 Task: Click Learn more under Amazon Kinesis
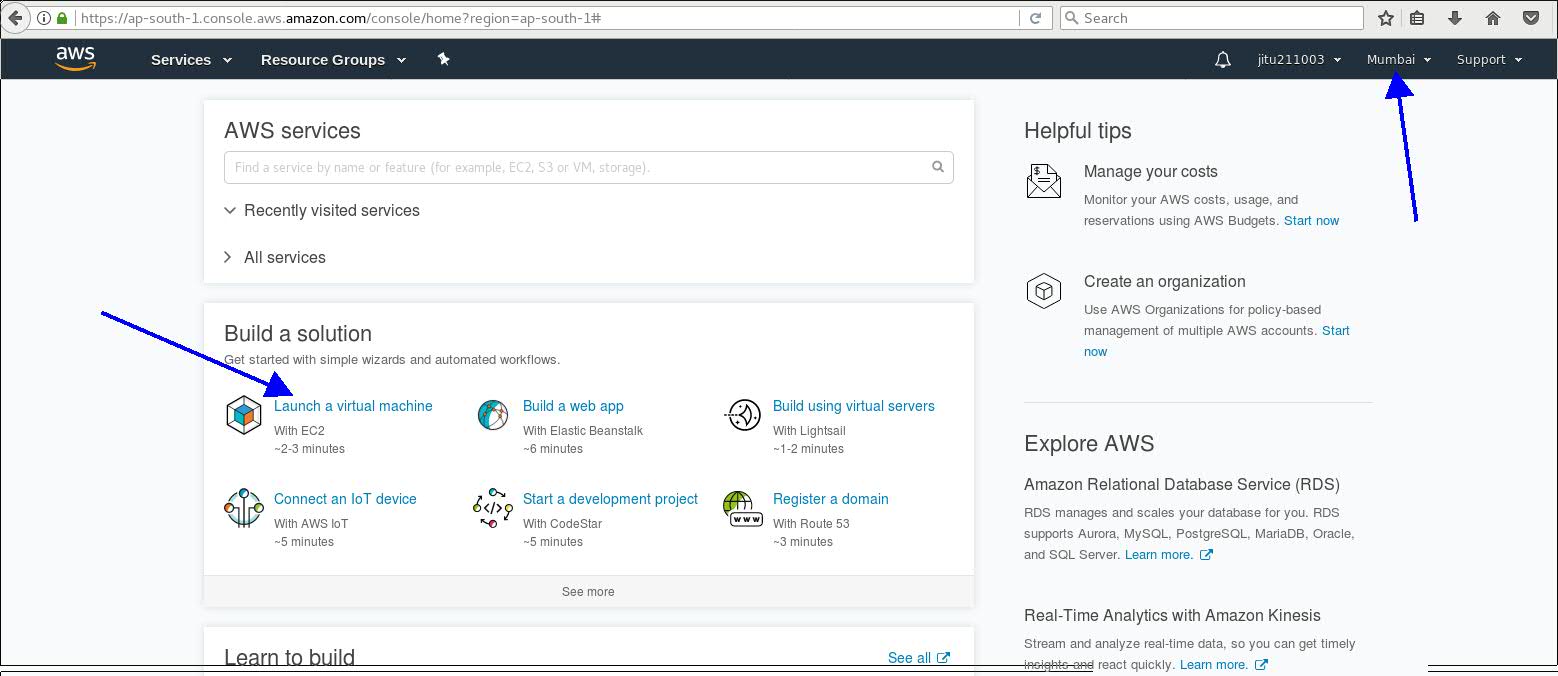[x=1213, y=665]
